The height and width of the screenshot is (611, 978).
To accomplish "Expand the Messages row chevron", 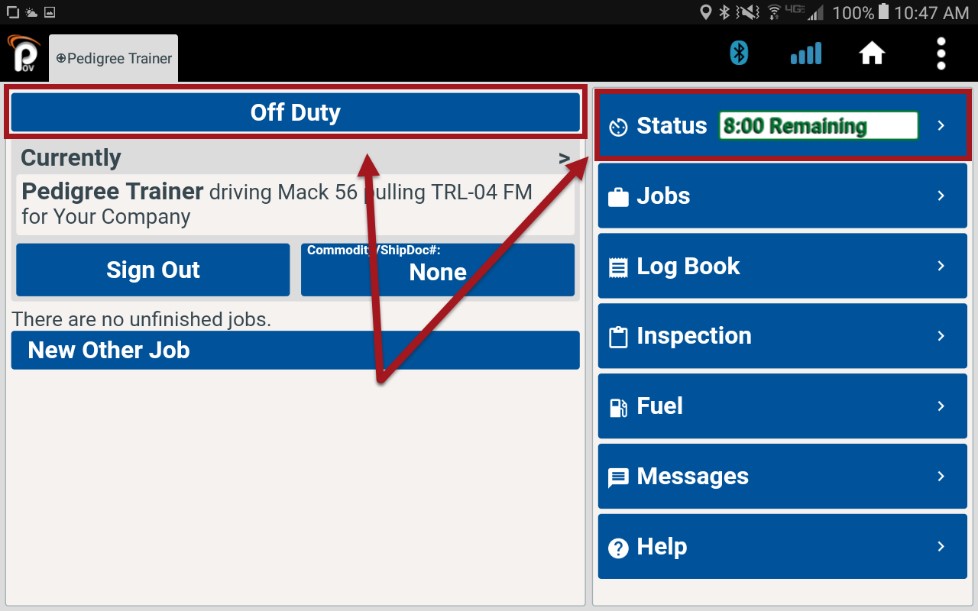I will 941,476.
